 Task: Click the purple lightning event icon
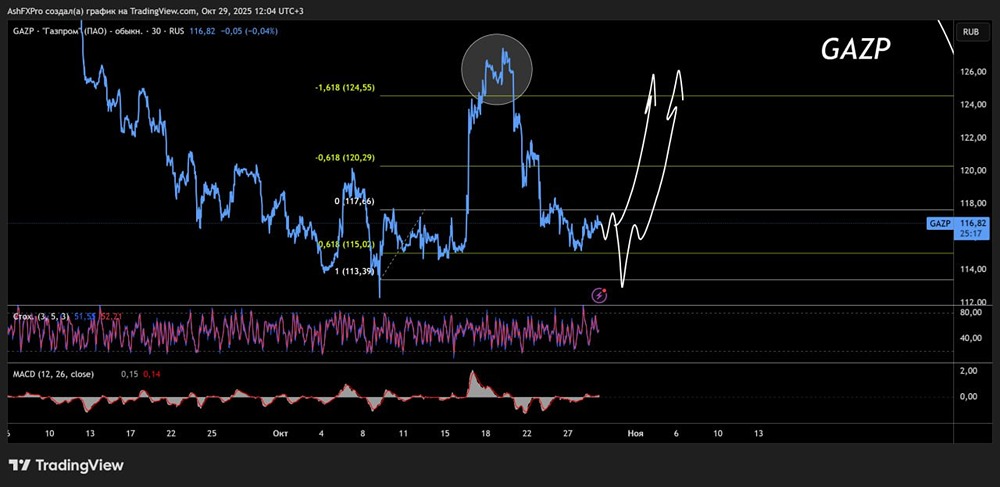click(x=599, y=295)
